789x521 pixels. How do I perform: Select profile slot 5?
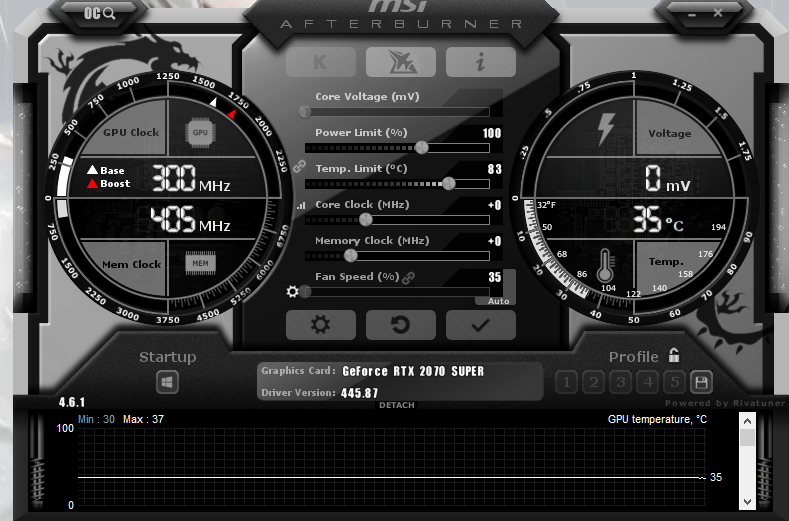pyautogui.click(x=675, y=383)
